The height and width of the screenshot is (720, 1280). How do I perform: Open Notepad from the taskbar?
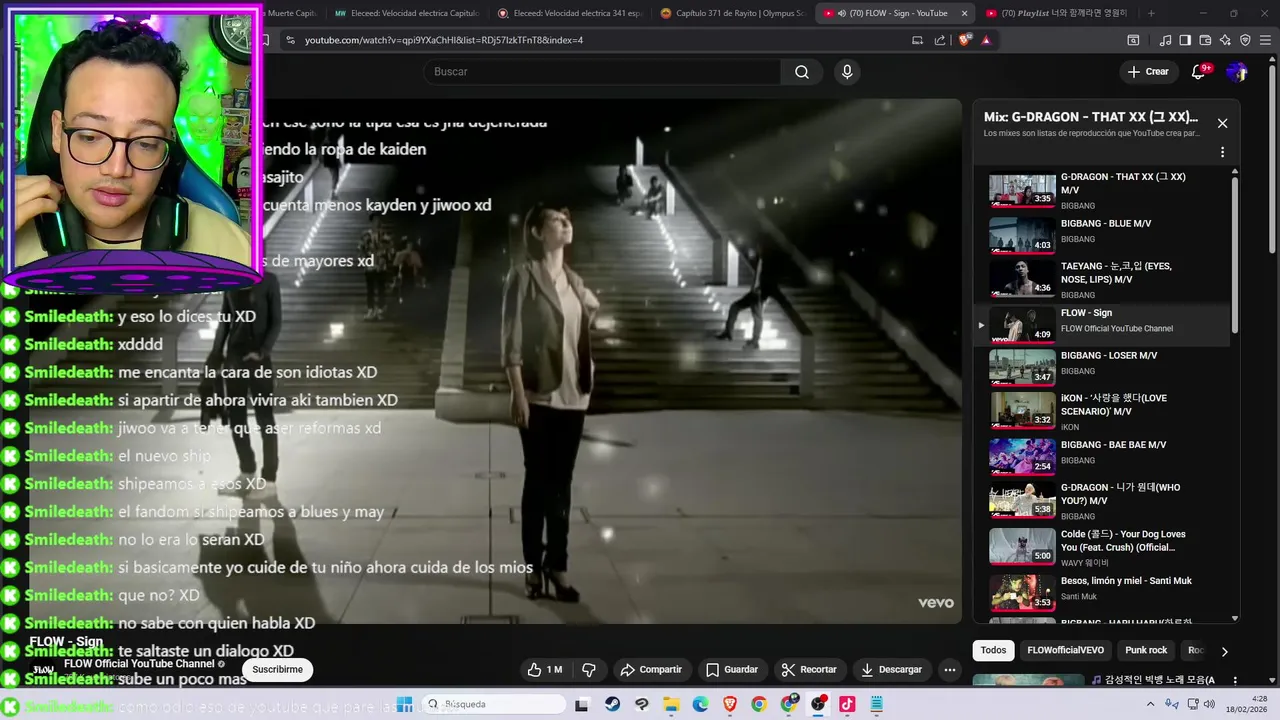pyautogui.click(x=877, y=704)
